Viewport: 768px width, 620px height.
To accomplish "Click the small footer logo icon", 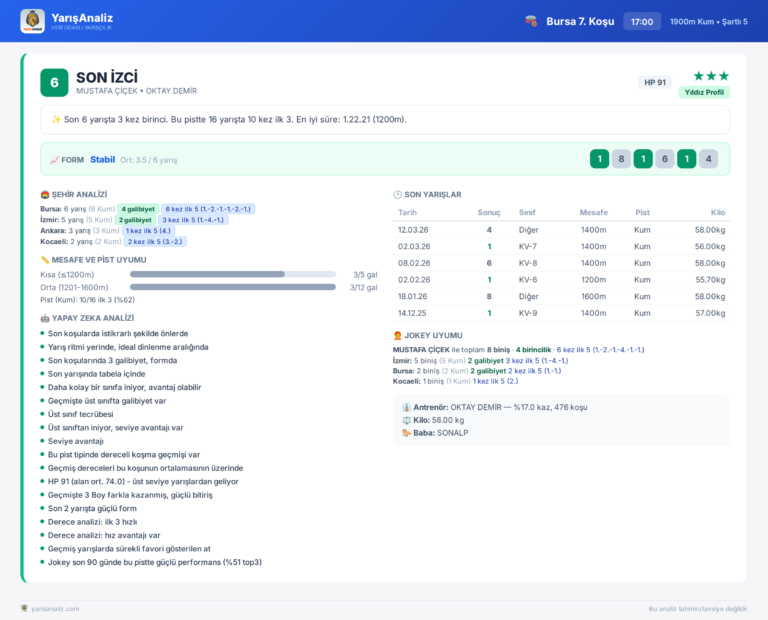I will (x=24, y=608).
